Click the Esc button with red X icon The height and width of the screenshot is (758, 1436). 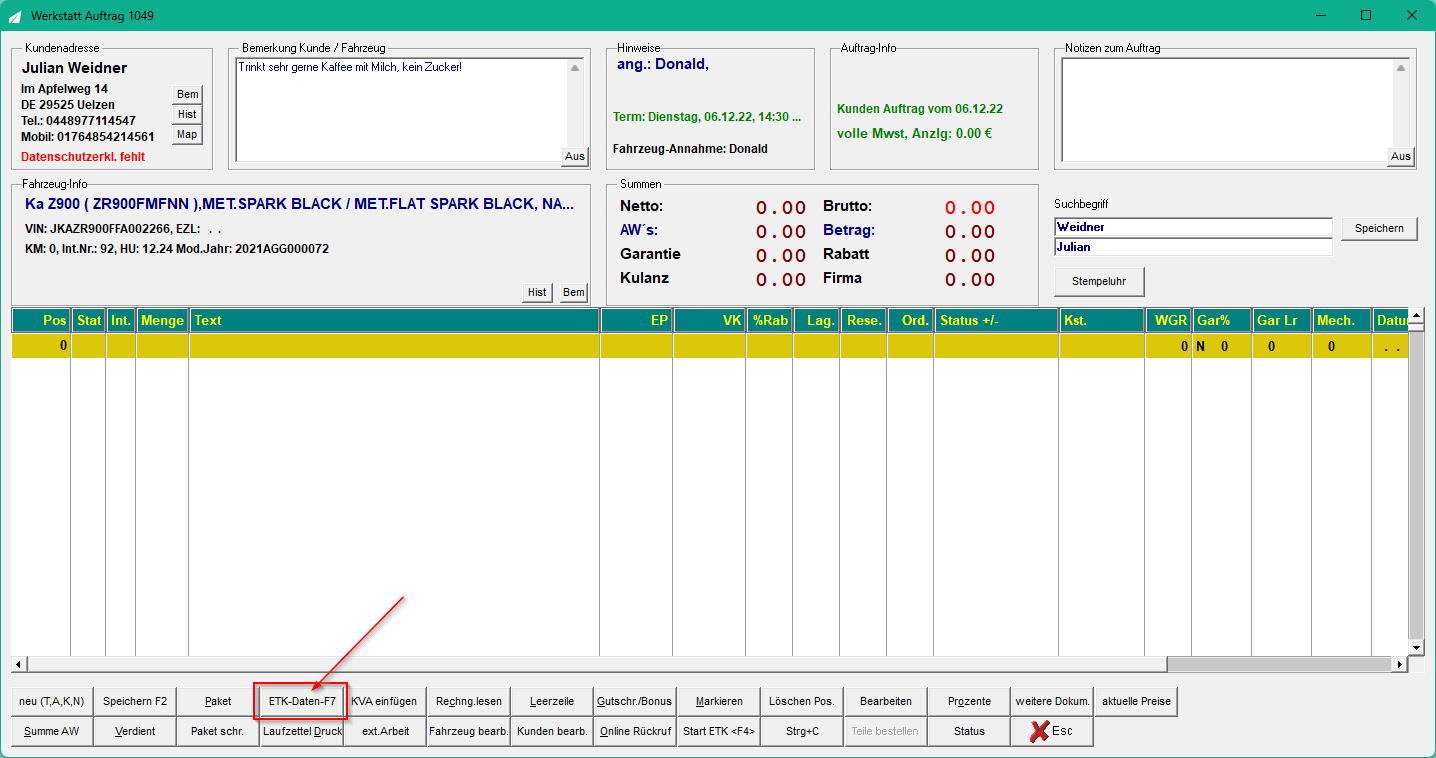pyautogui.click(x=1051, y=731)
